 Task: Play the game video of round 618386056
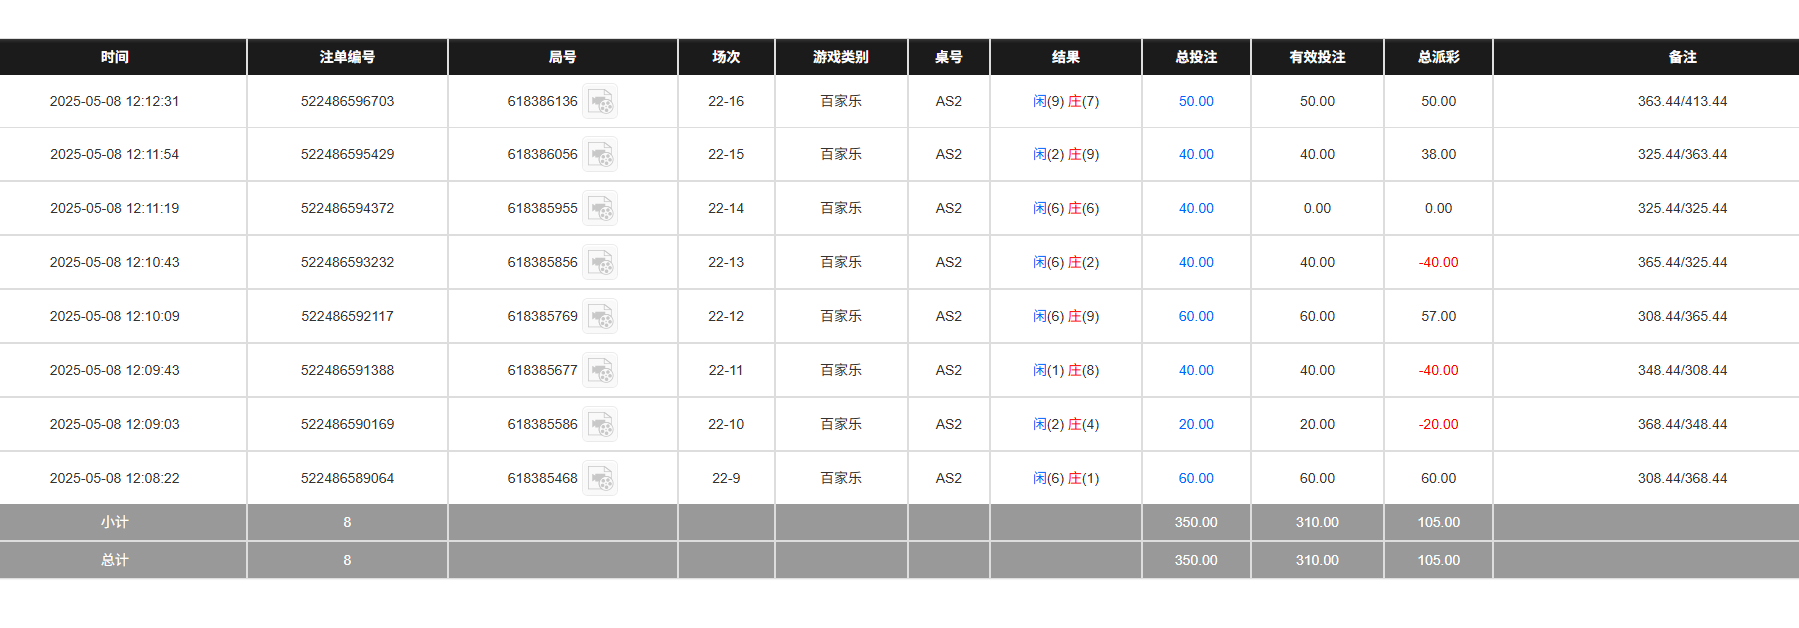tap(601, 154)
